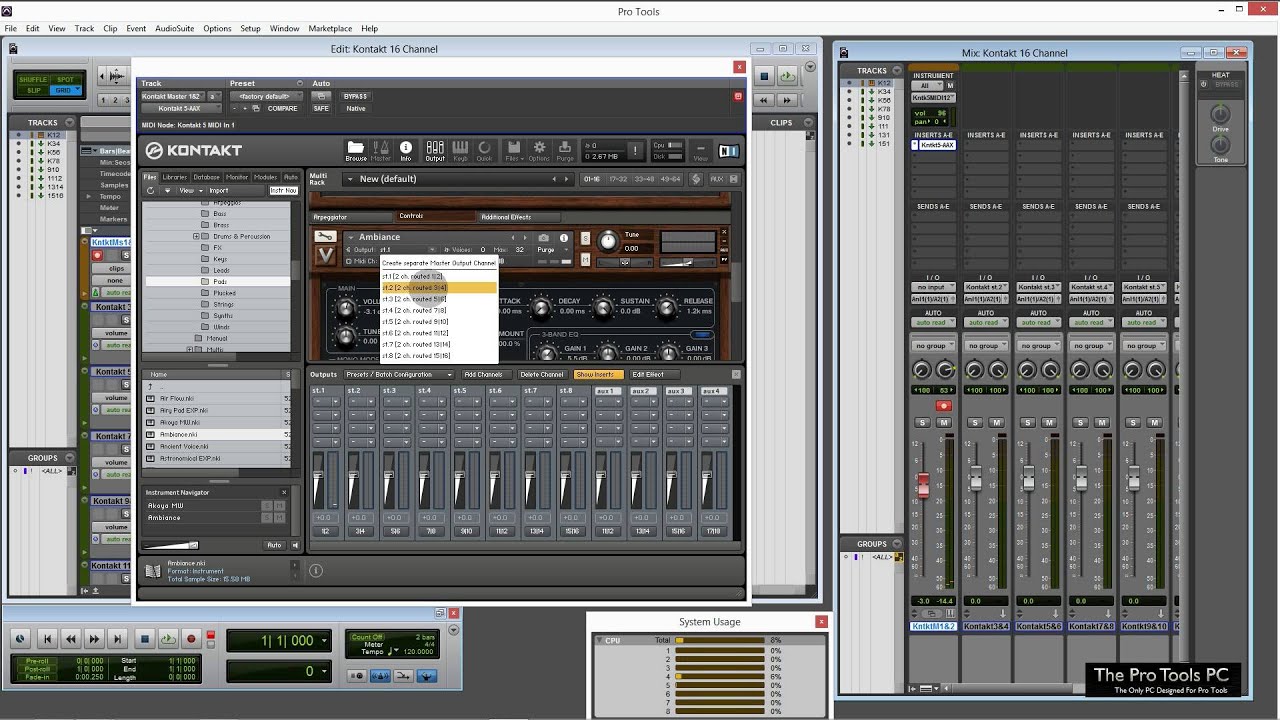Open the Kontakt Files menu icon

pyautogui.click(x=513, y=150)
